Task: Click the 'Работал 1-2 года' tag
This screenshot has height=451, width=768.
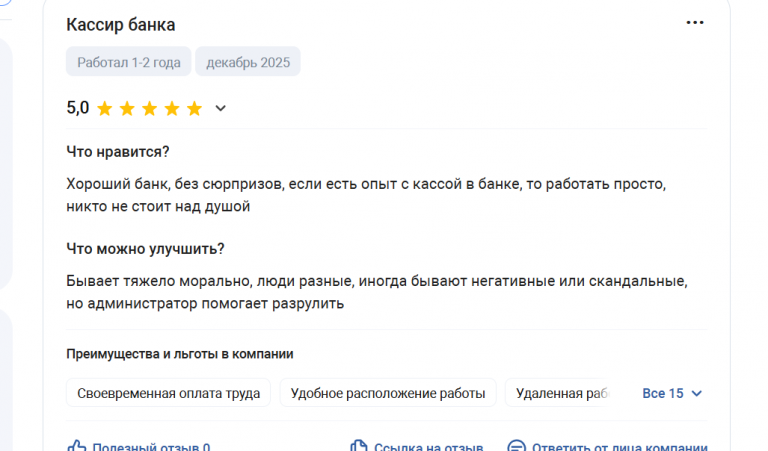Action: click(x=128, y=62)
